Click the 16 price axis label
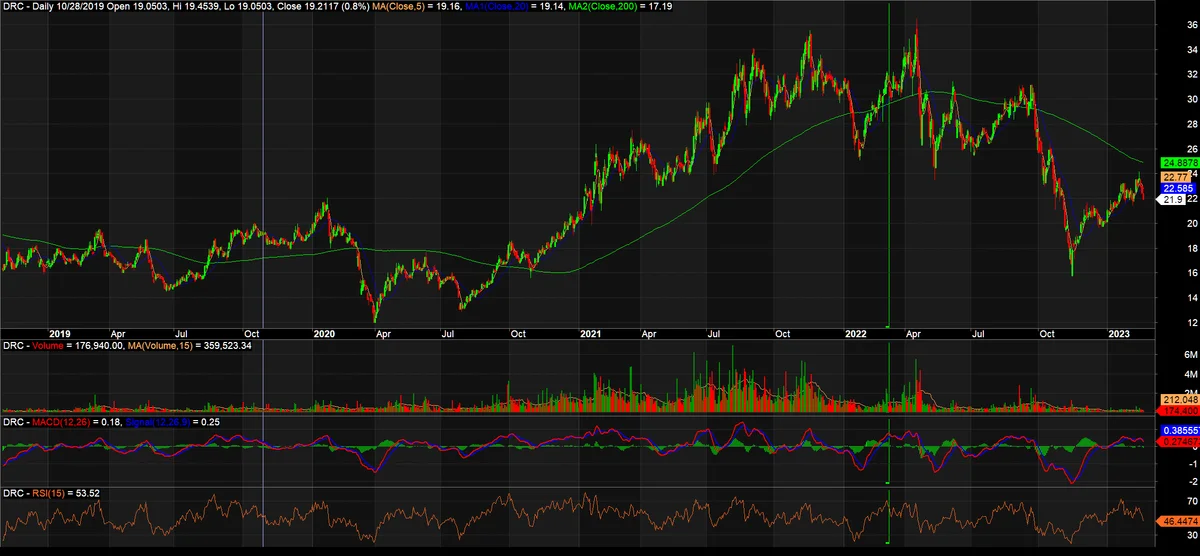Screen dimensions: 1200x556 (x=1192, y=273)
